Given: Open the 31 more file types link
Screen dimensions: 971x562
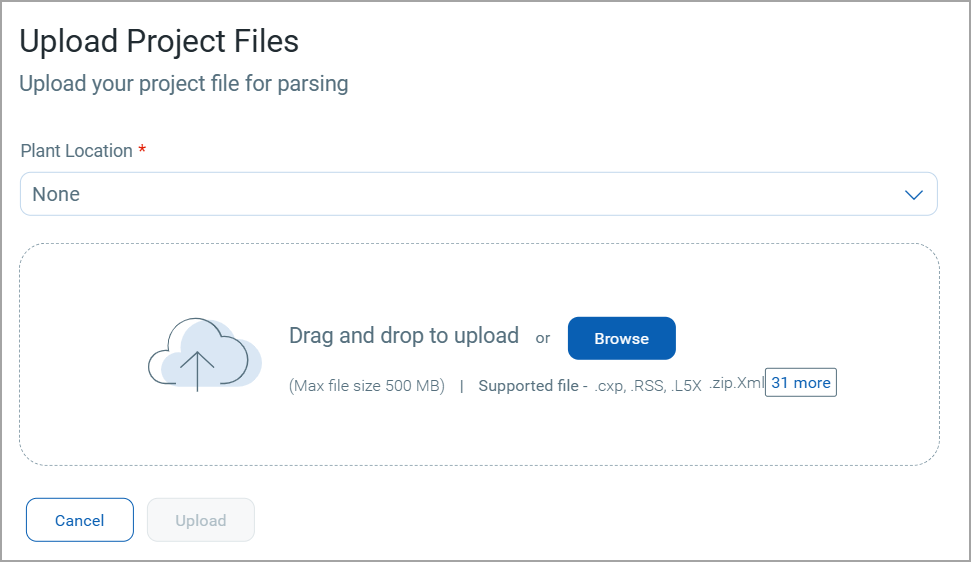Looking at the screenshot, I should 801,383.
